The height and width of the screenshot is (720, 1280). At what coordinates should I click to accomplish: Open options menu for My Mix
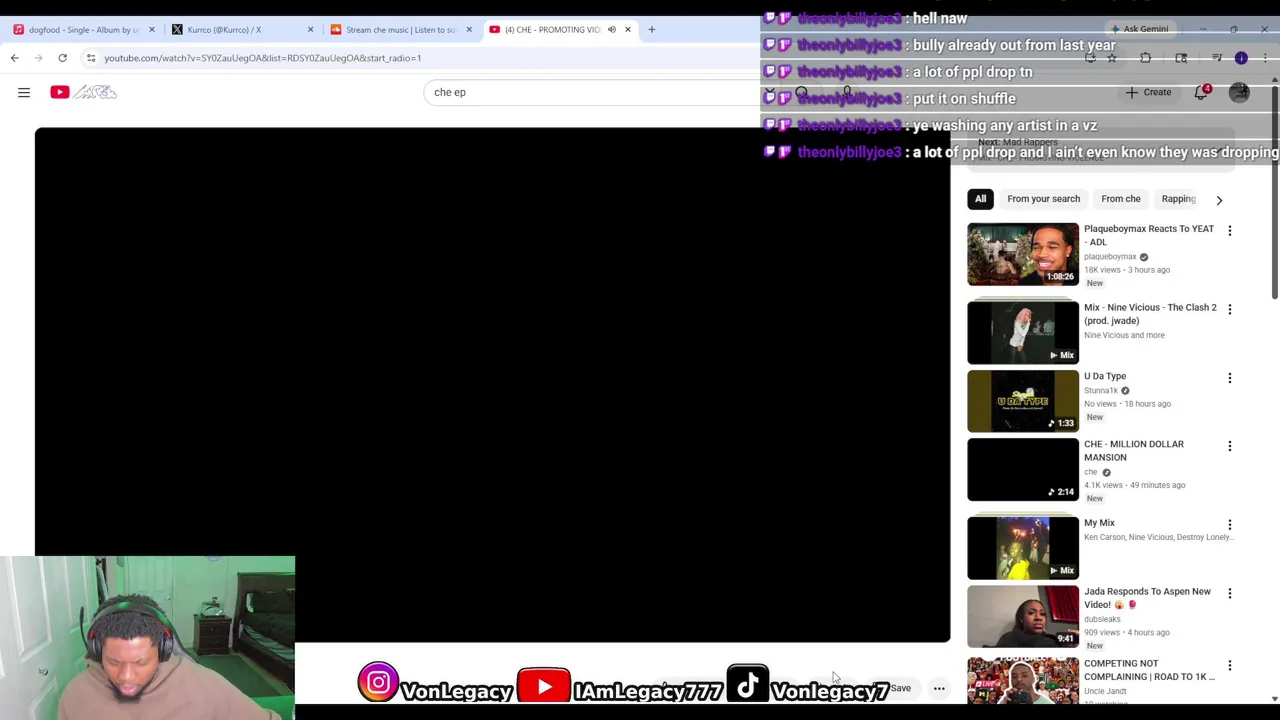click(1230, 525)
